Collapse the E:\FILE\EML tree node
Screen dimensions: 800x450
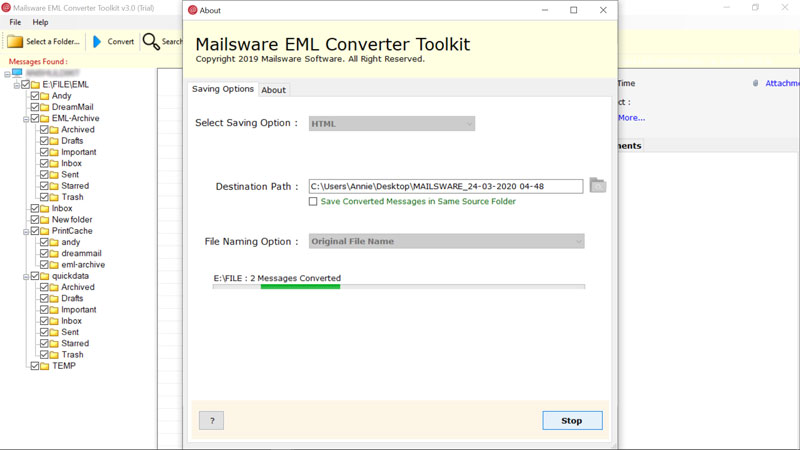tap(16, 85)
